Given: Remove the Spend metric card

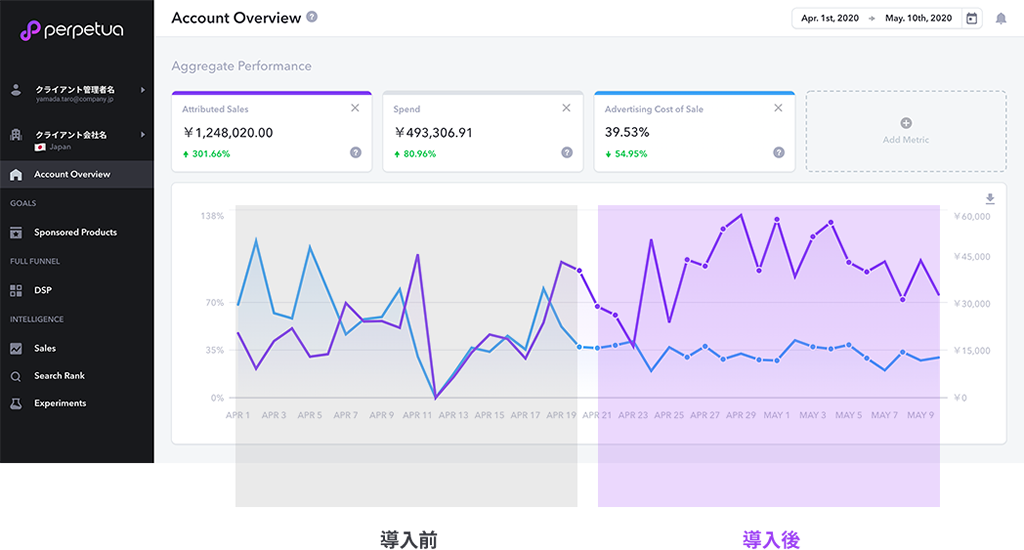Looking at the screenshot, I should [566, 108].
